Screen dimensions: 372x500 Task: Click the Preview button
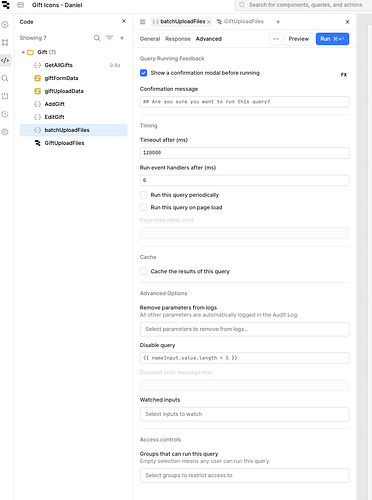(x=299, y=39)
